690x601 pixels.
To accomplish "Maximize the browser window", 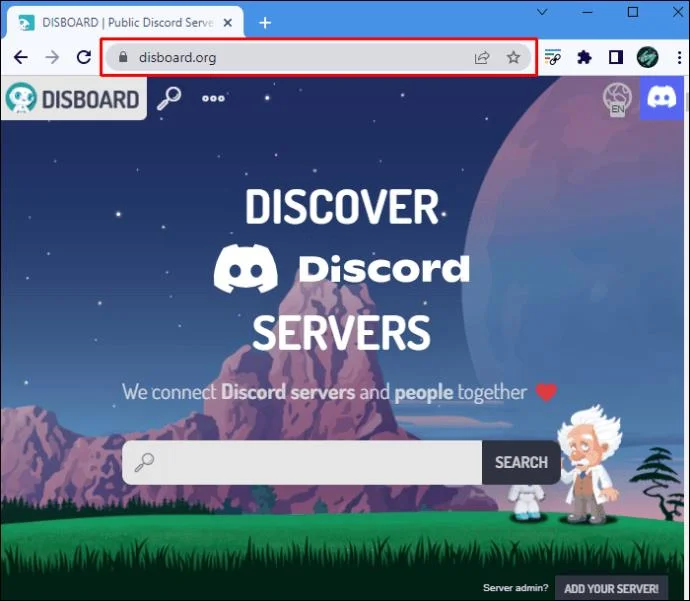I will 633,12.
